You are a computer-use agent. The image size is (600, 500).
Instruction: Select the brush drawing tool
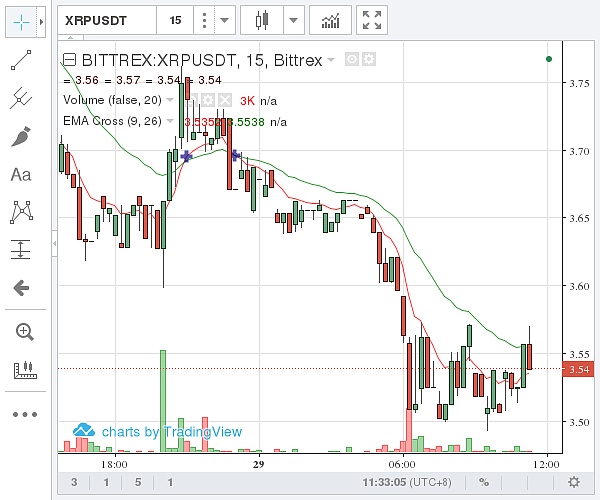21,137
